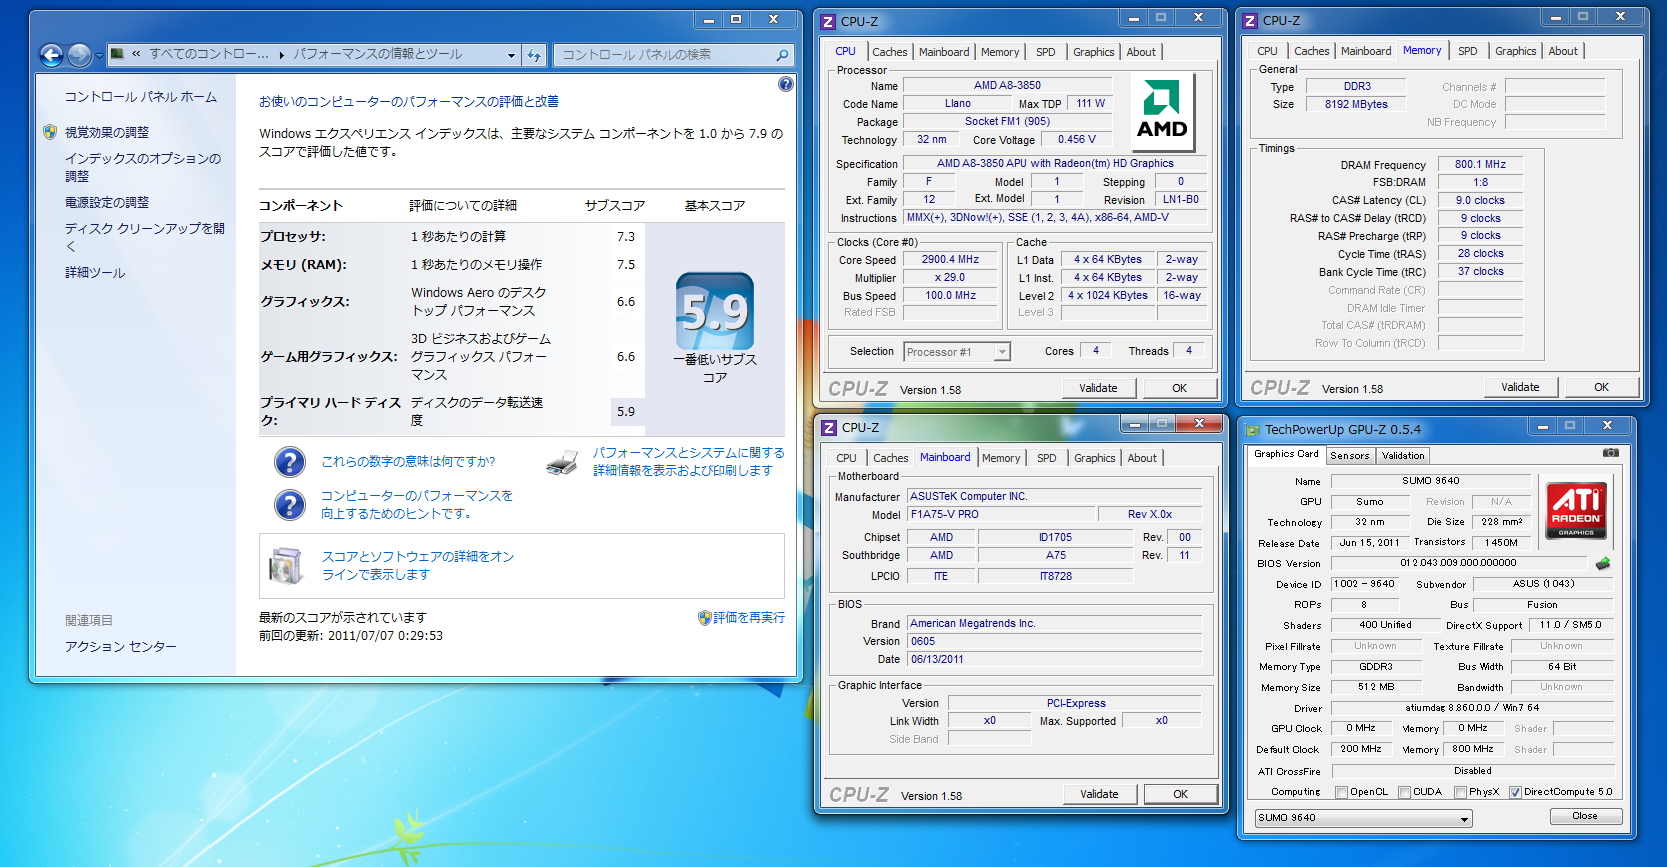Viewport: 1667px width, 867px height.
Task: Open Graphics tab in CPU-Z window showing Mainboard
Action: pyautogui.click(x=1095, y=458)
